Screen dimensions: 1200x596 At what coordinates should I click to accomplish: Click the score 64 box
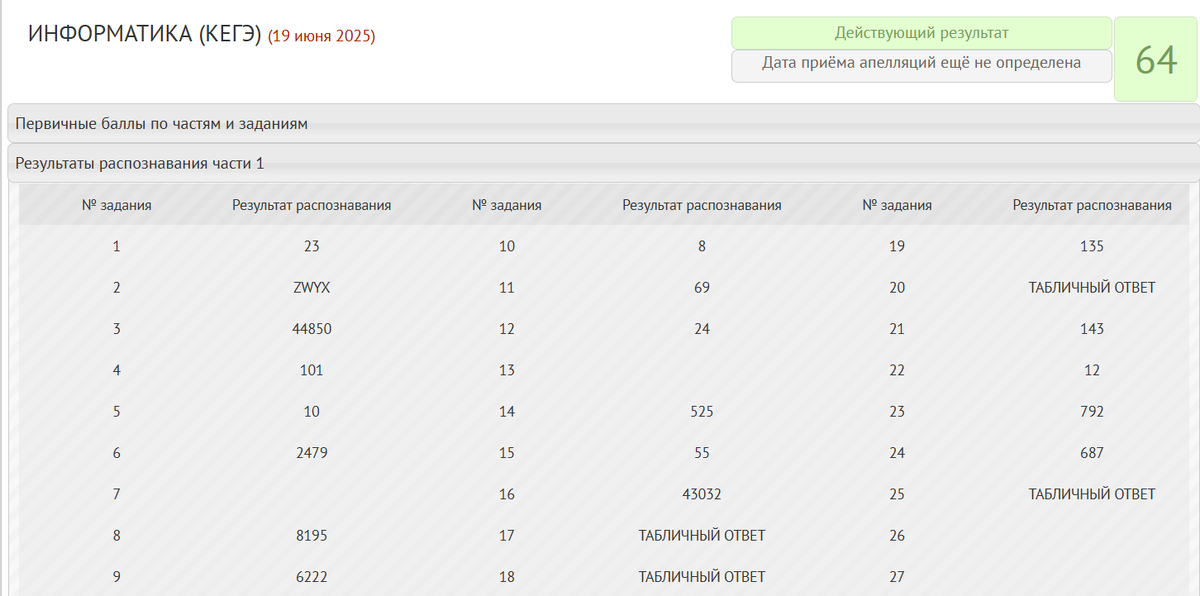(x=1156, y=59)
